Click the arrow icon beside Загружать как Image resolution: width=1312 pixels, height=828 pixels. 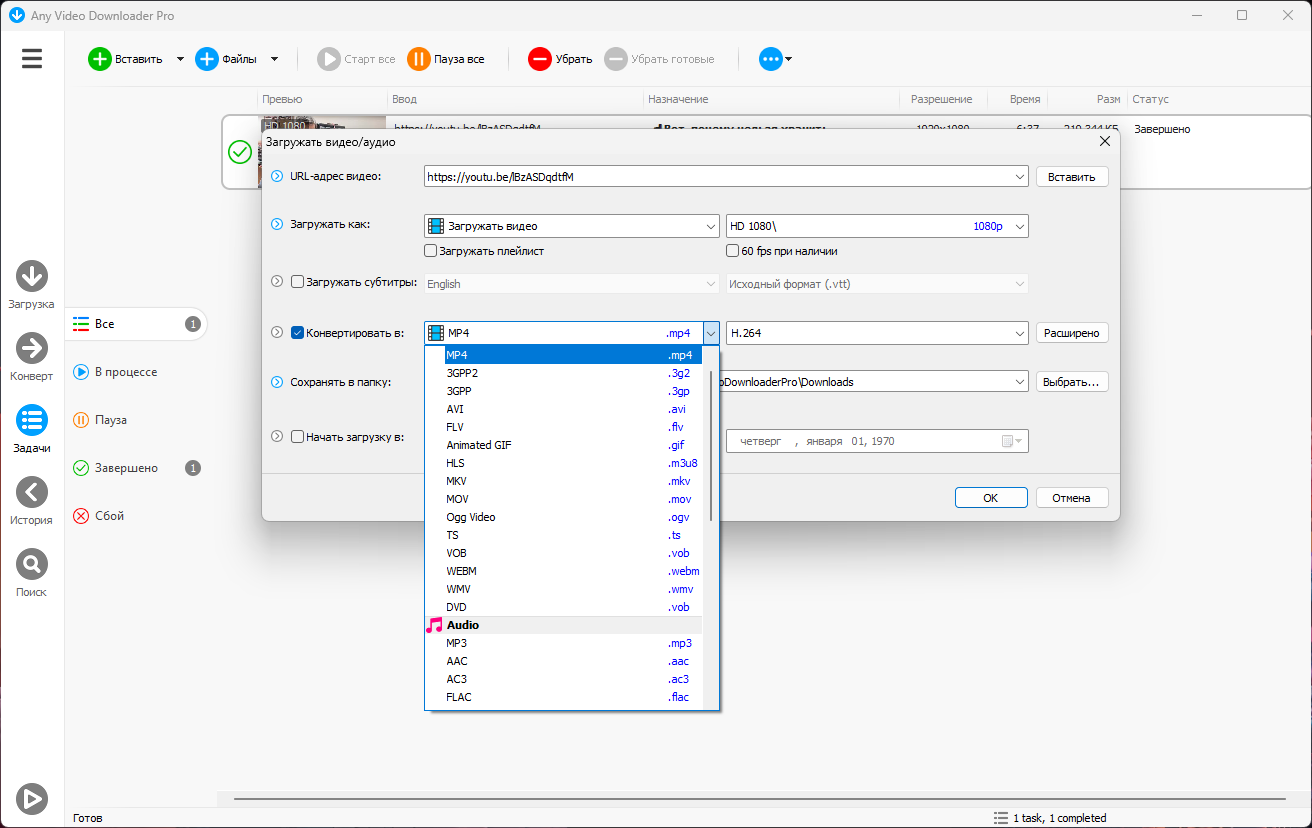pyautogui.click(x=277, y=224)
